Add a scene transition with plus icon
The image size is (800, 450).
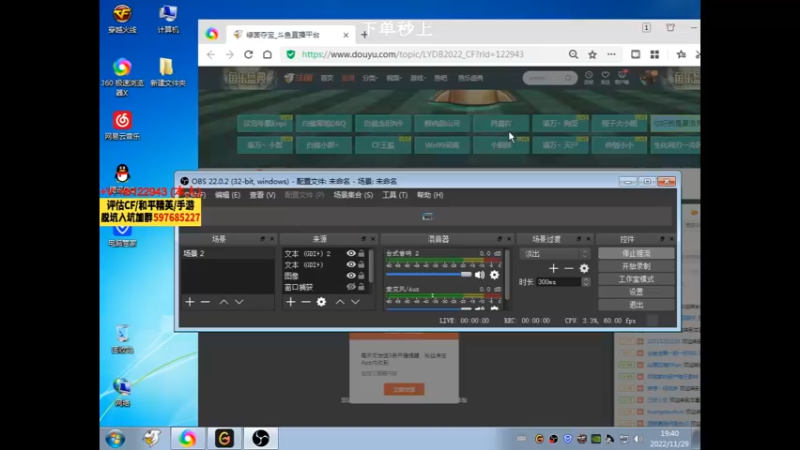click(x=554, y=268)
